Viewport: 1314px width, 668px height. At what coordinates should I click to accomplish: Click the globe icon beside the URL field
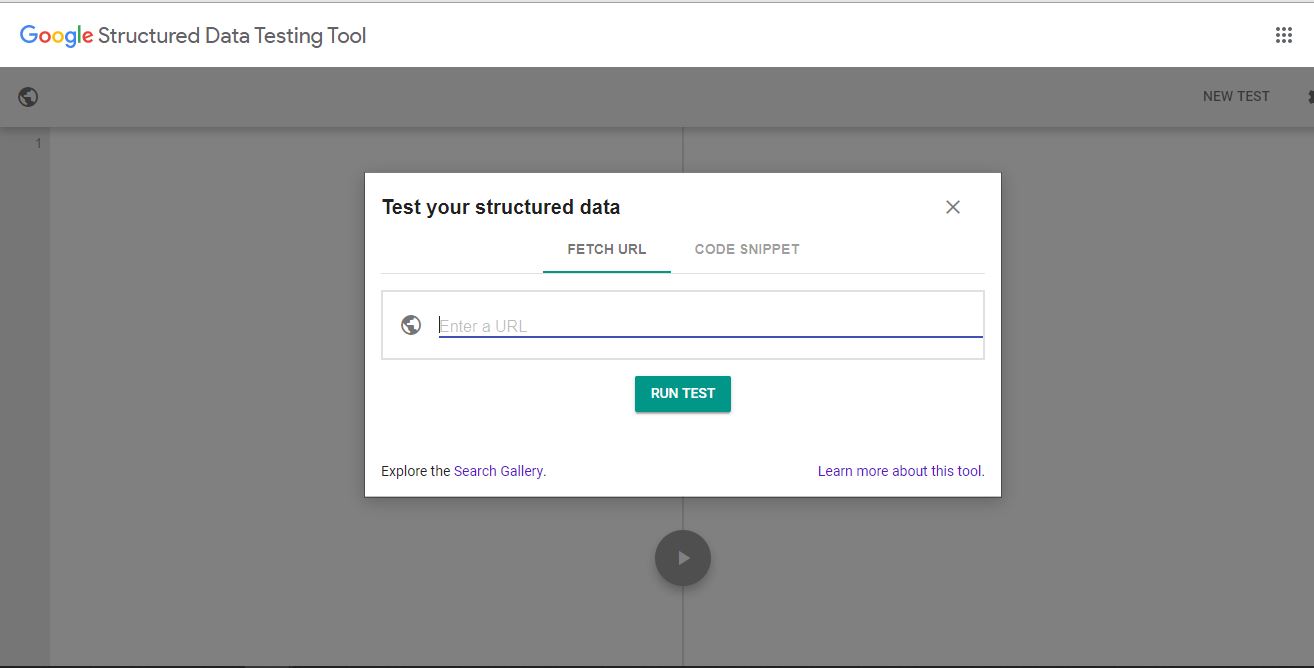pos(411,325)
